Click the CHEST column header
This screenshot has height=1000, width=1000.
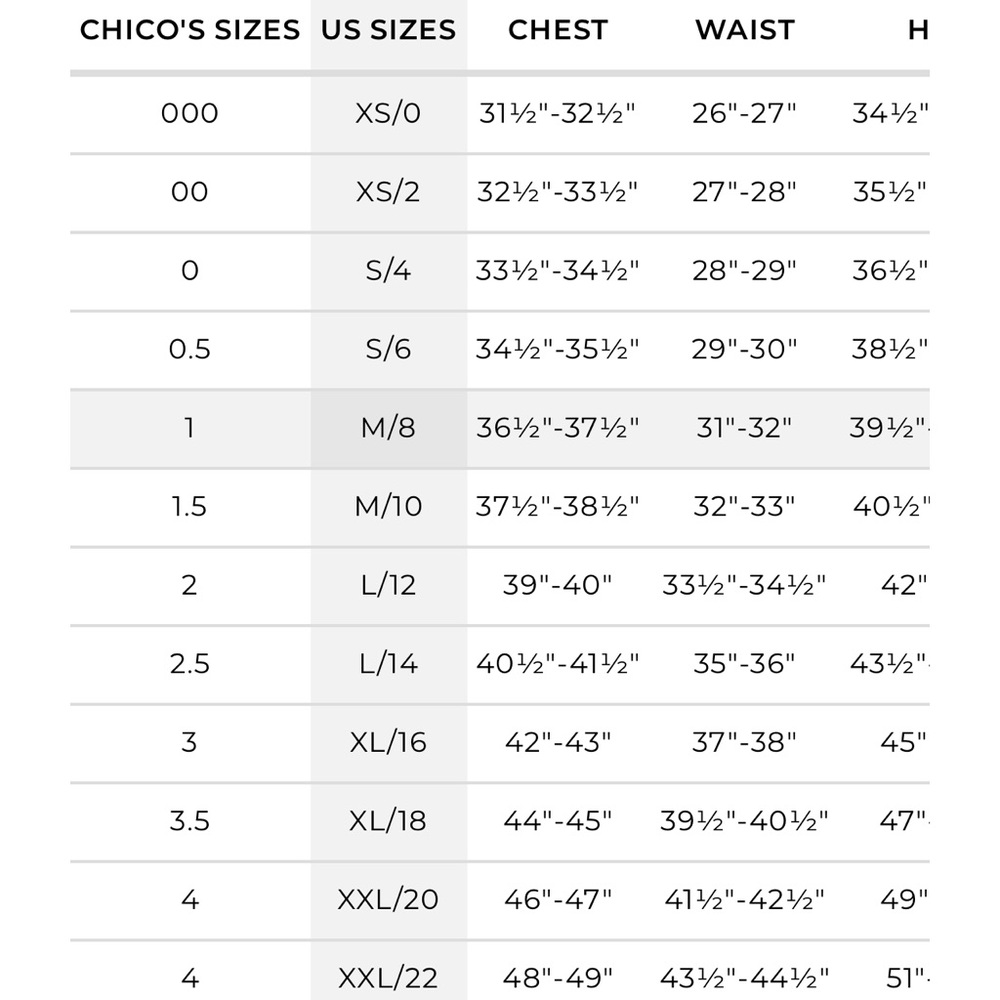pos(557,30)
